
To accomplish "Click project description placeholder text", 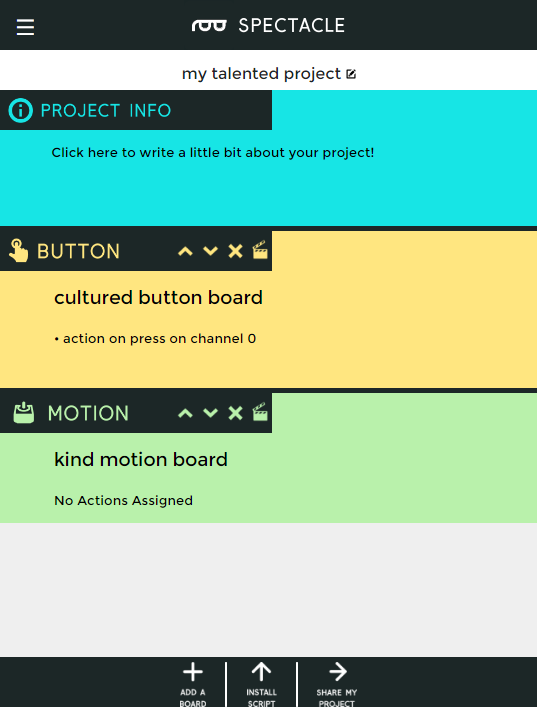I will [213, 153].
